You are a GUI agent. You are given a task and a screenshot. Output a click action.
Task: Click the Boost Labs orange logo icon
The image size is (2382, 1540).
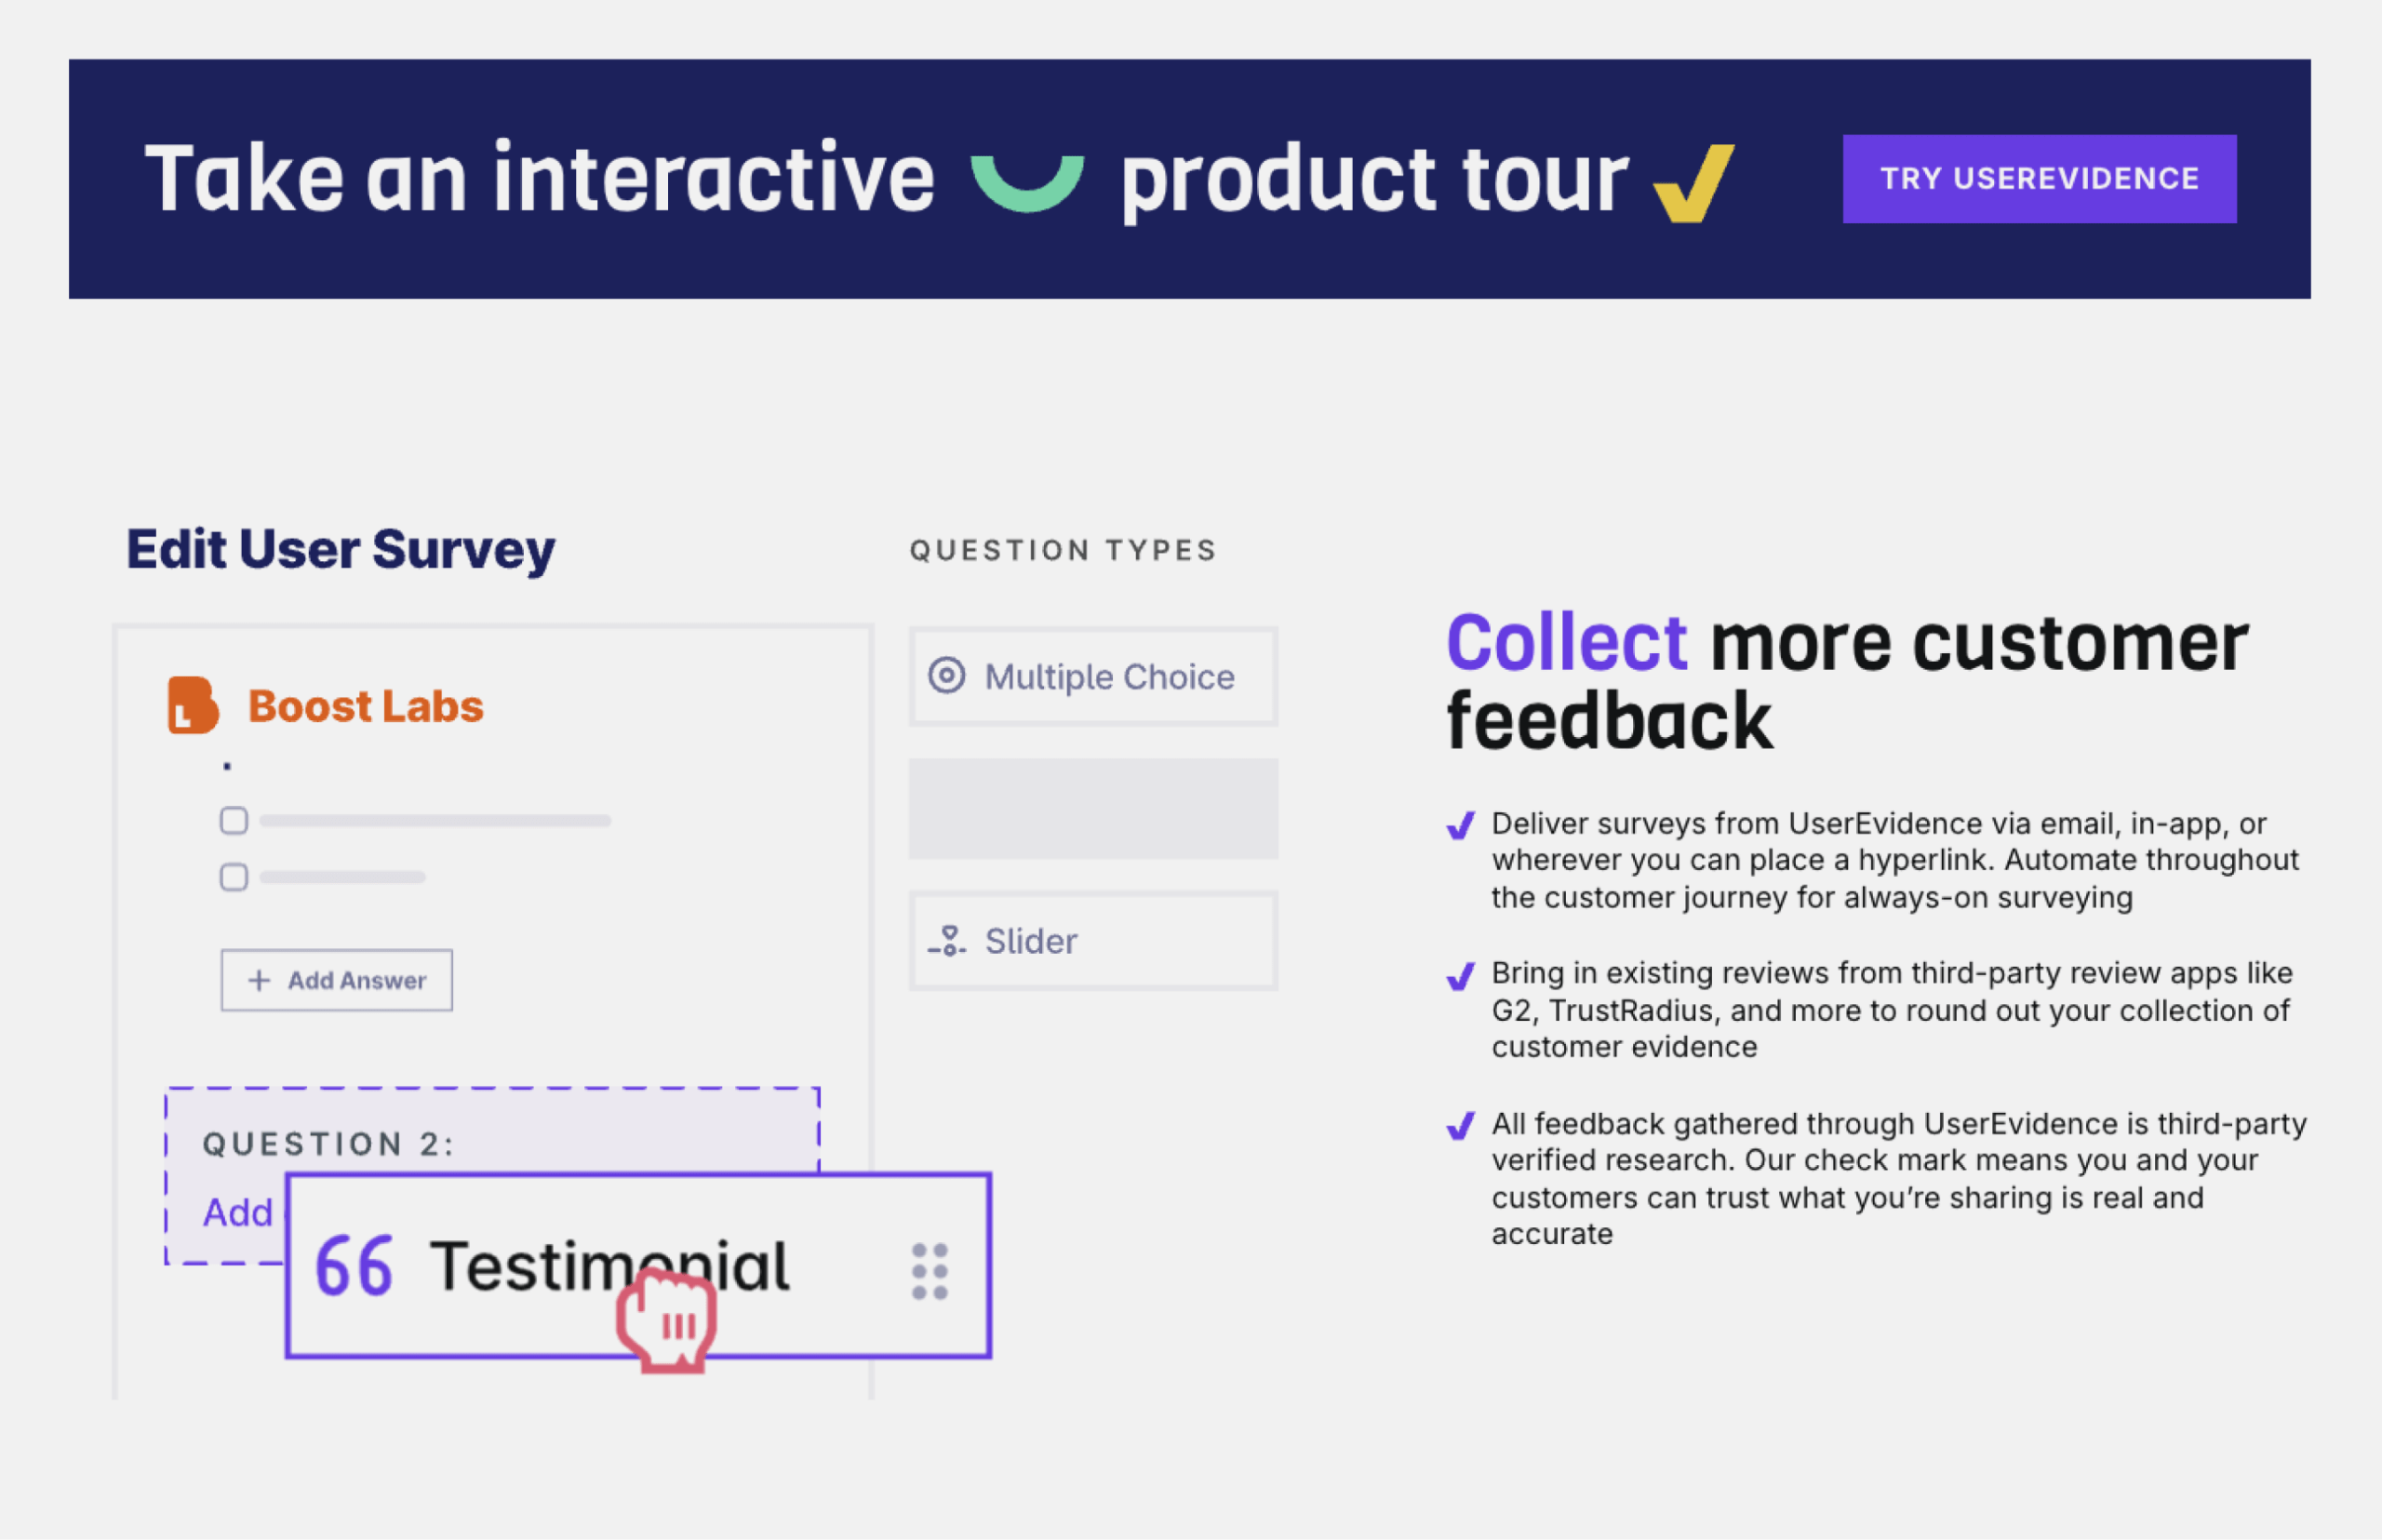pyautogui.click(x=192, y=706)
